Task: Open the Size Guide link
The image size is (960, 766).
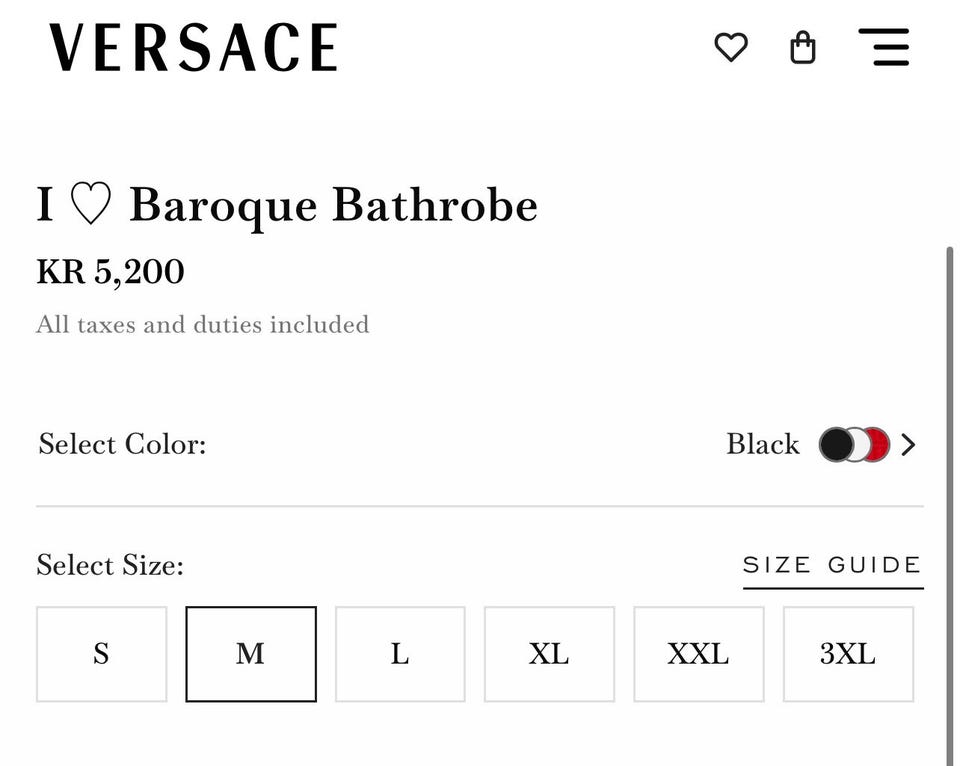Action: (832, 566)
